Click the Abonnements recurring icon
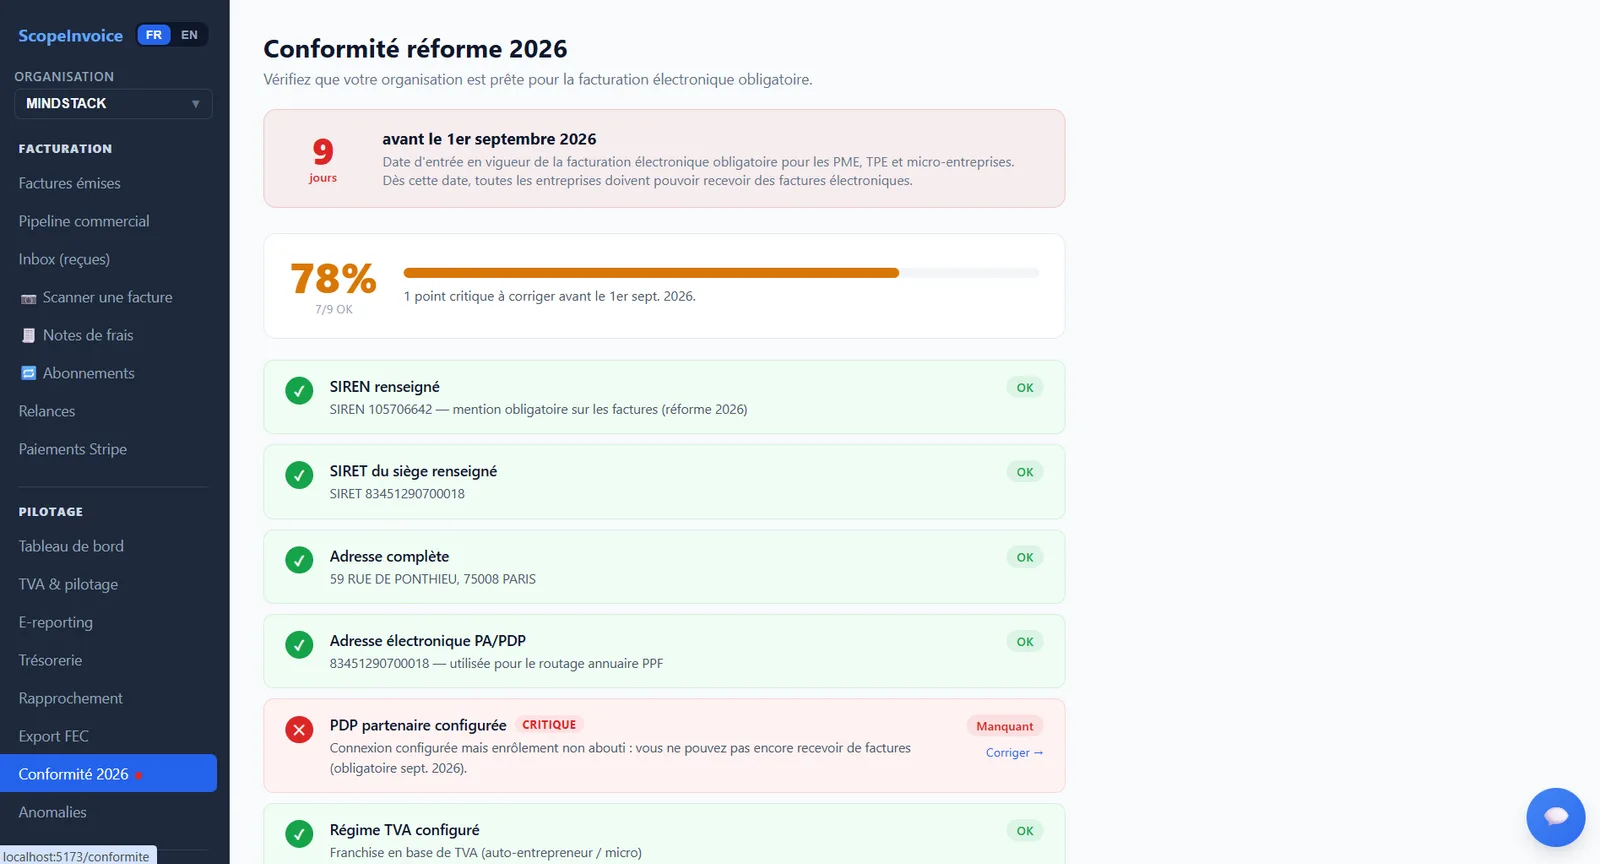This screenshot has height=864, width=1600. pyautogui.click(x=29, y=373)
